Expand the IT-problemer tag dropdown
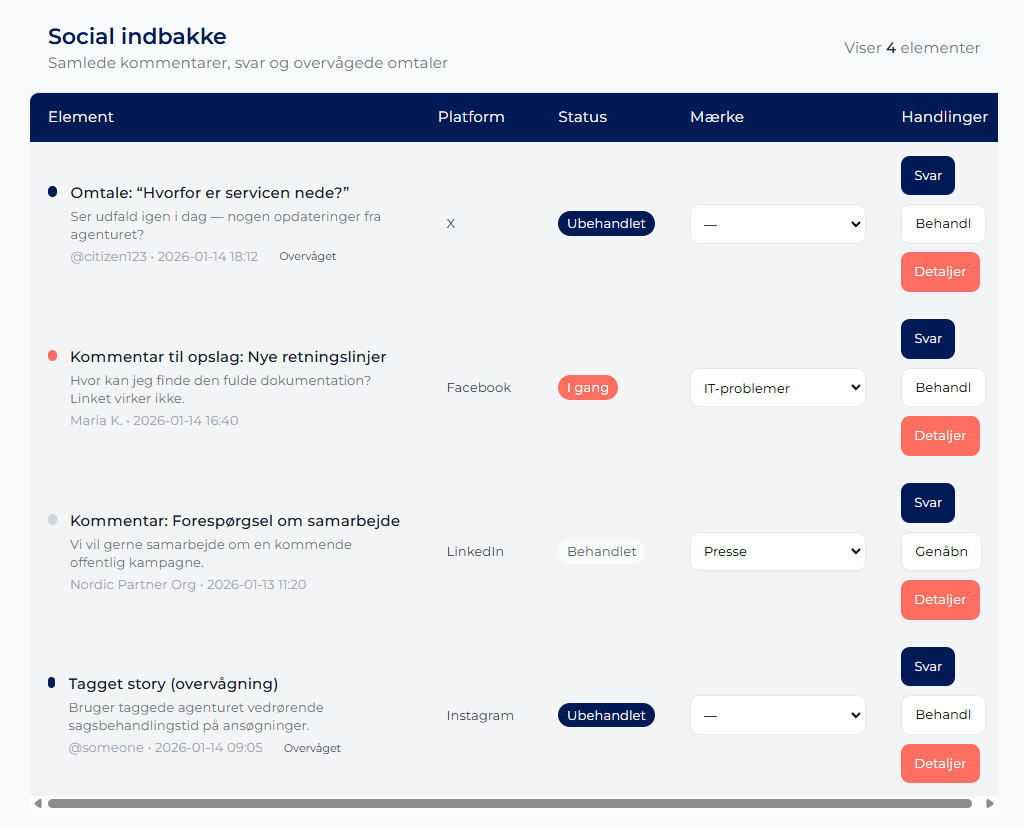This screenshot has height=829, width=1024. tap(777, 388)
